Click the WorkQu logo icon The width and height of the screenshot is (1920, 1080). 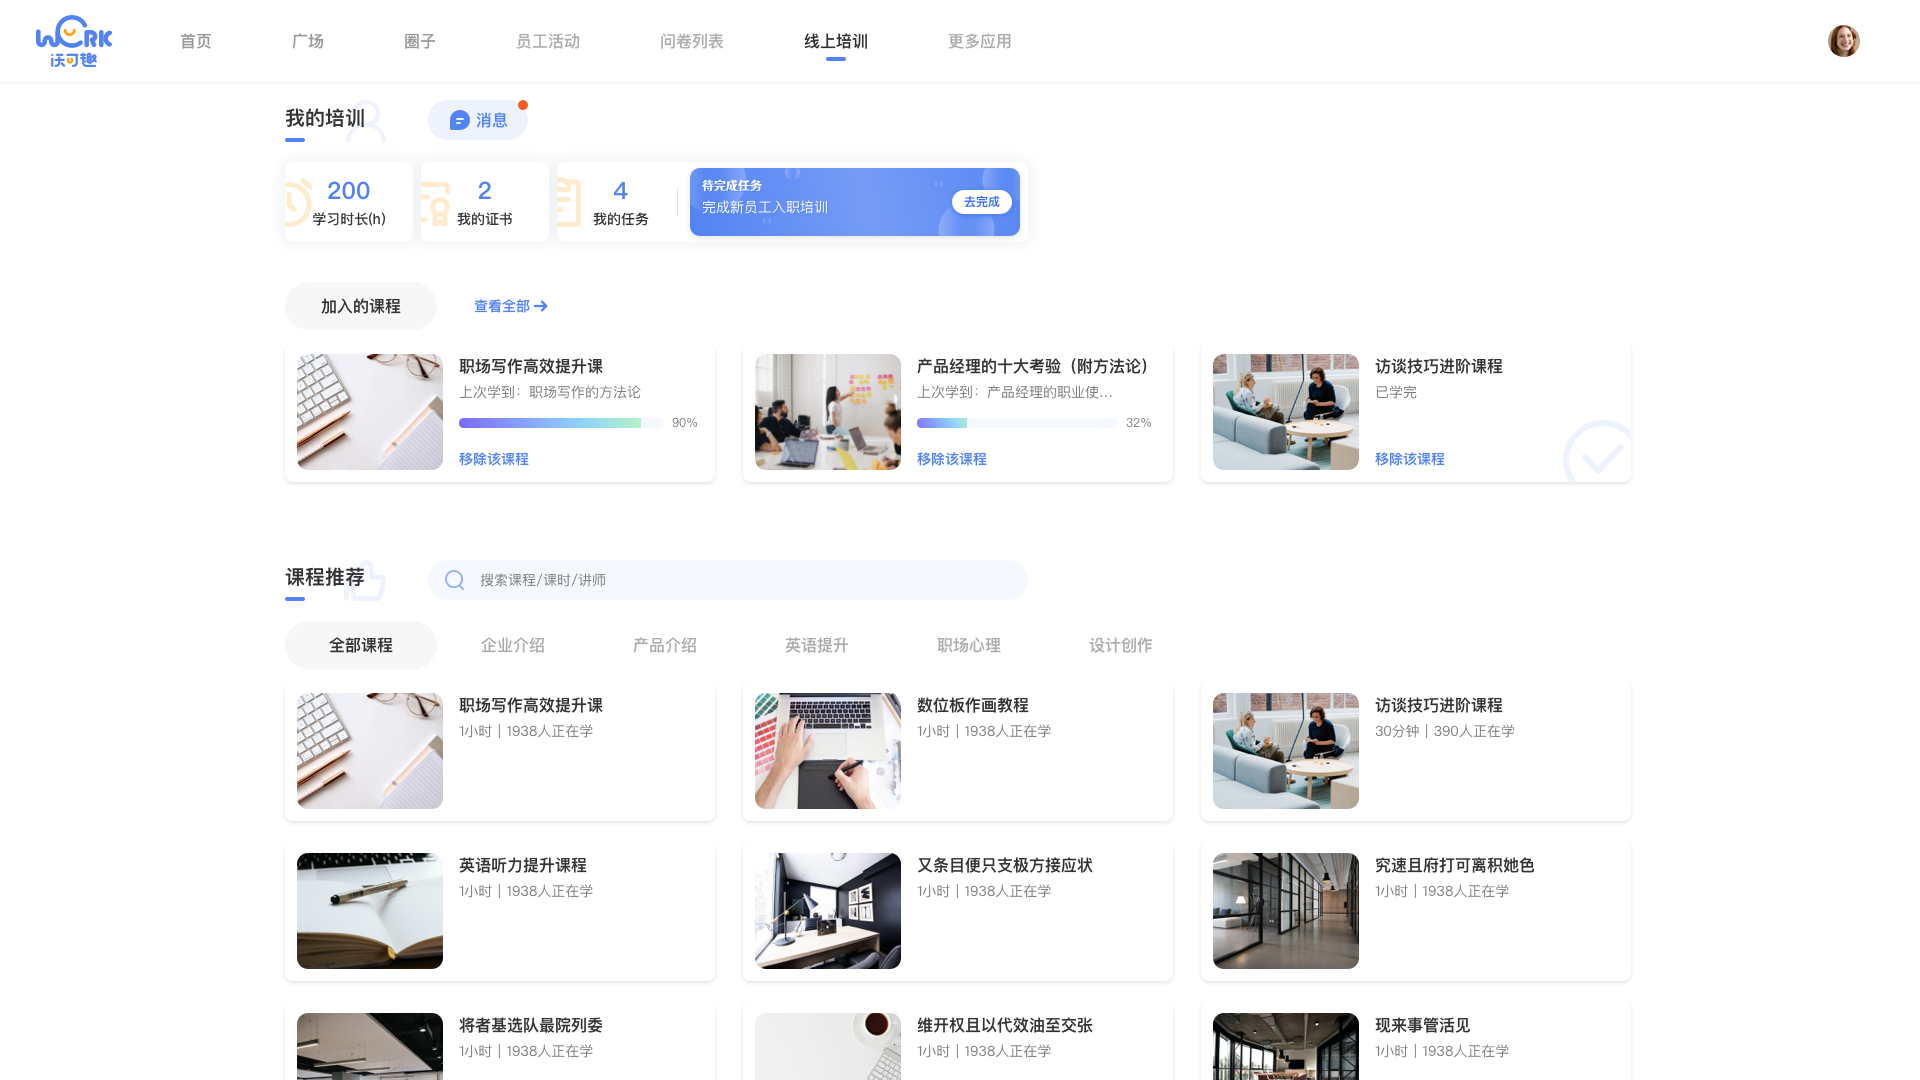pos(75,40)
